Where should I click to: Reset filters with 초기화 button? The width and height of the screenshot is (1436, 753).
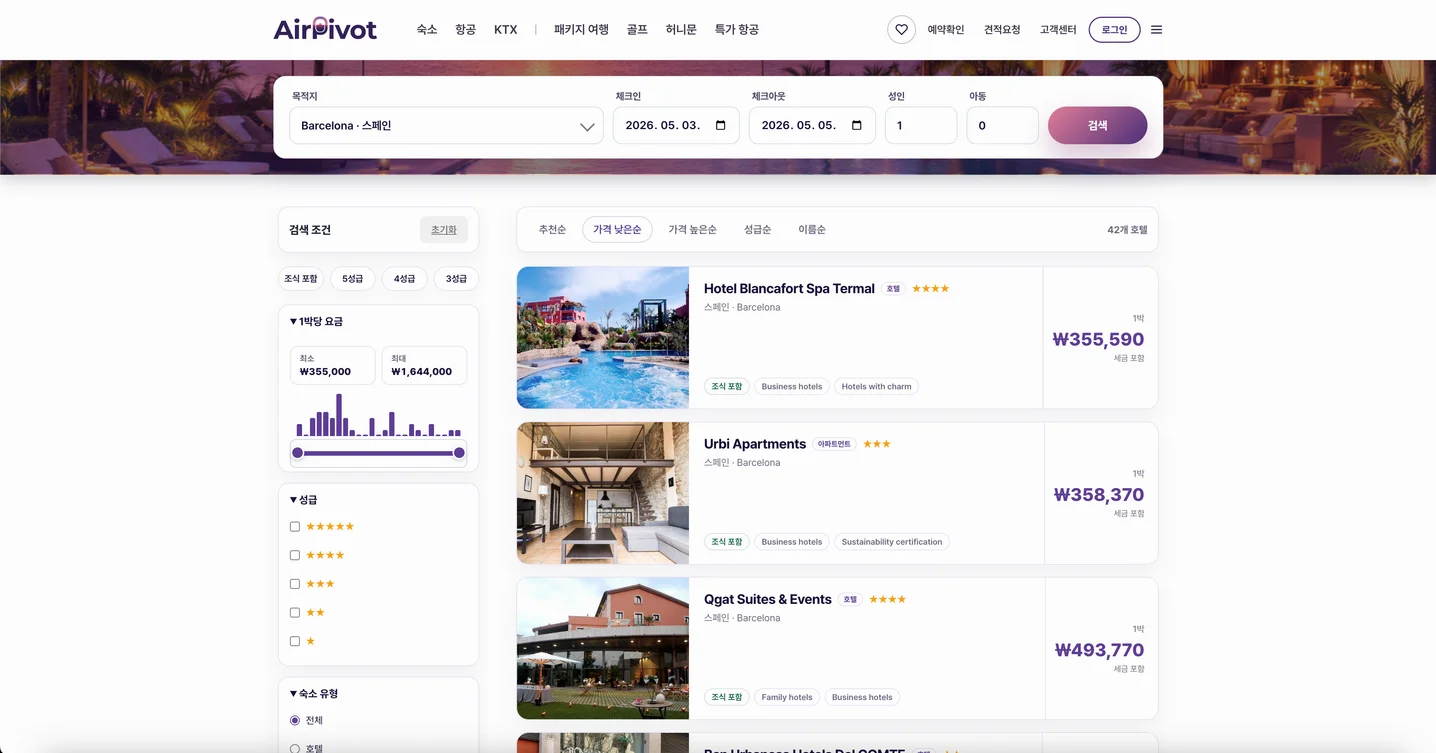444,230
